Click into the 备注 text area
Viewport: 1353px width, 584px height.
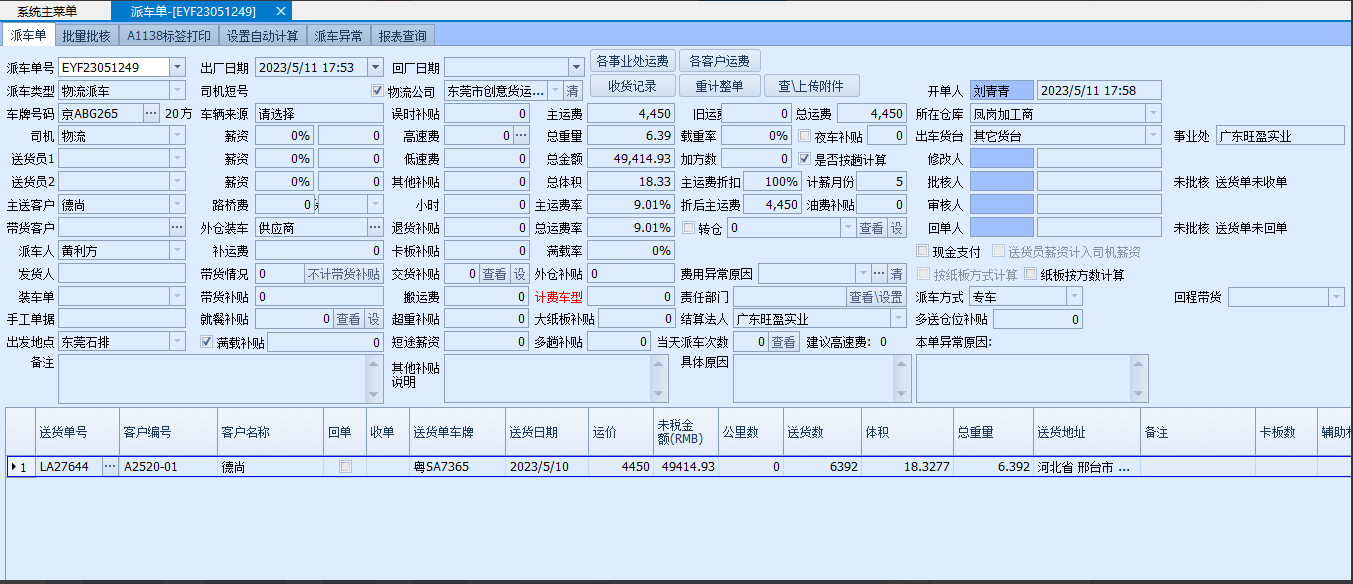[x=220, y=378]
